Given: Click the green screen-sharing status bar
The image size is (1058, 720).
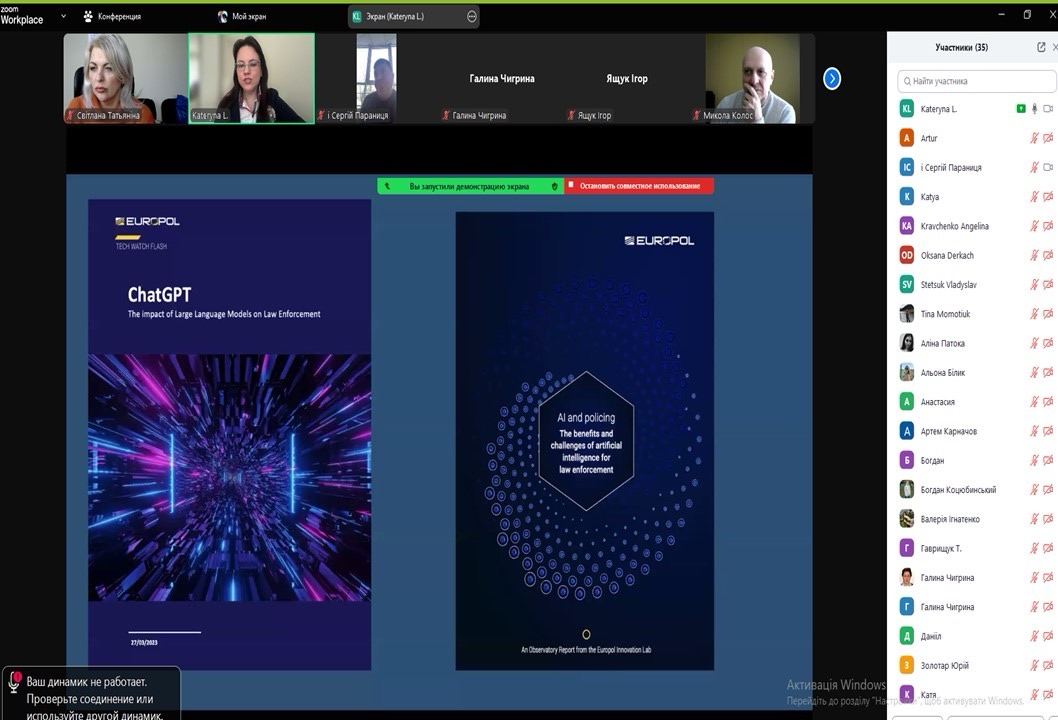Looking at the screenshot, I should coord(470,186).
